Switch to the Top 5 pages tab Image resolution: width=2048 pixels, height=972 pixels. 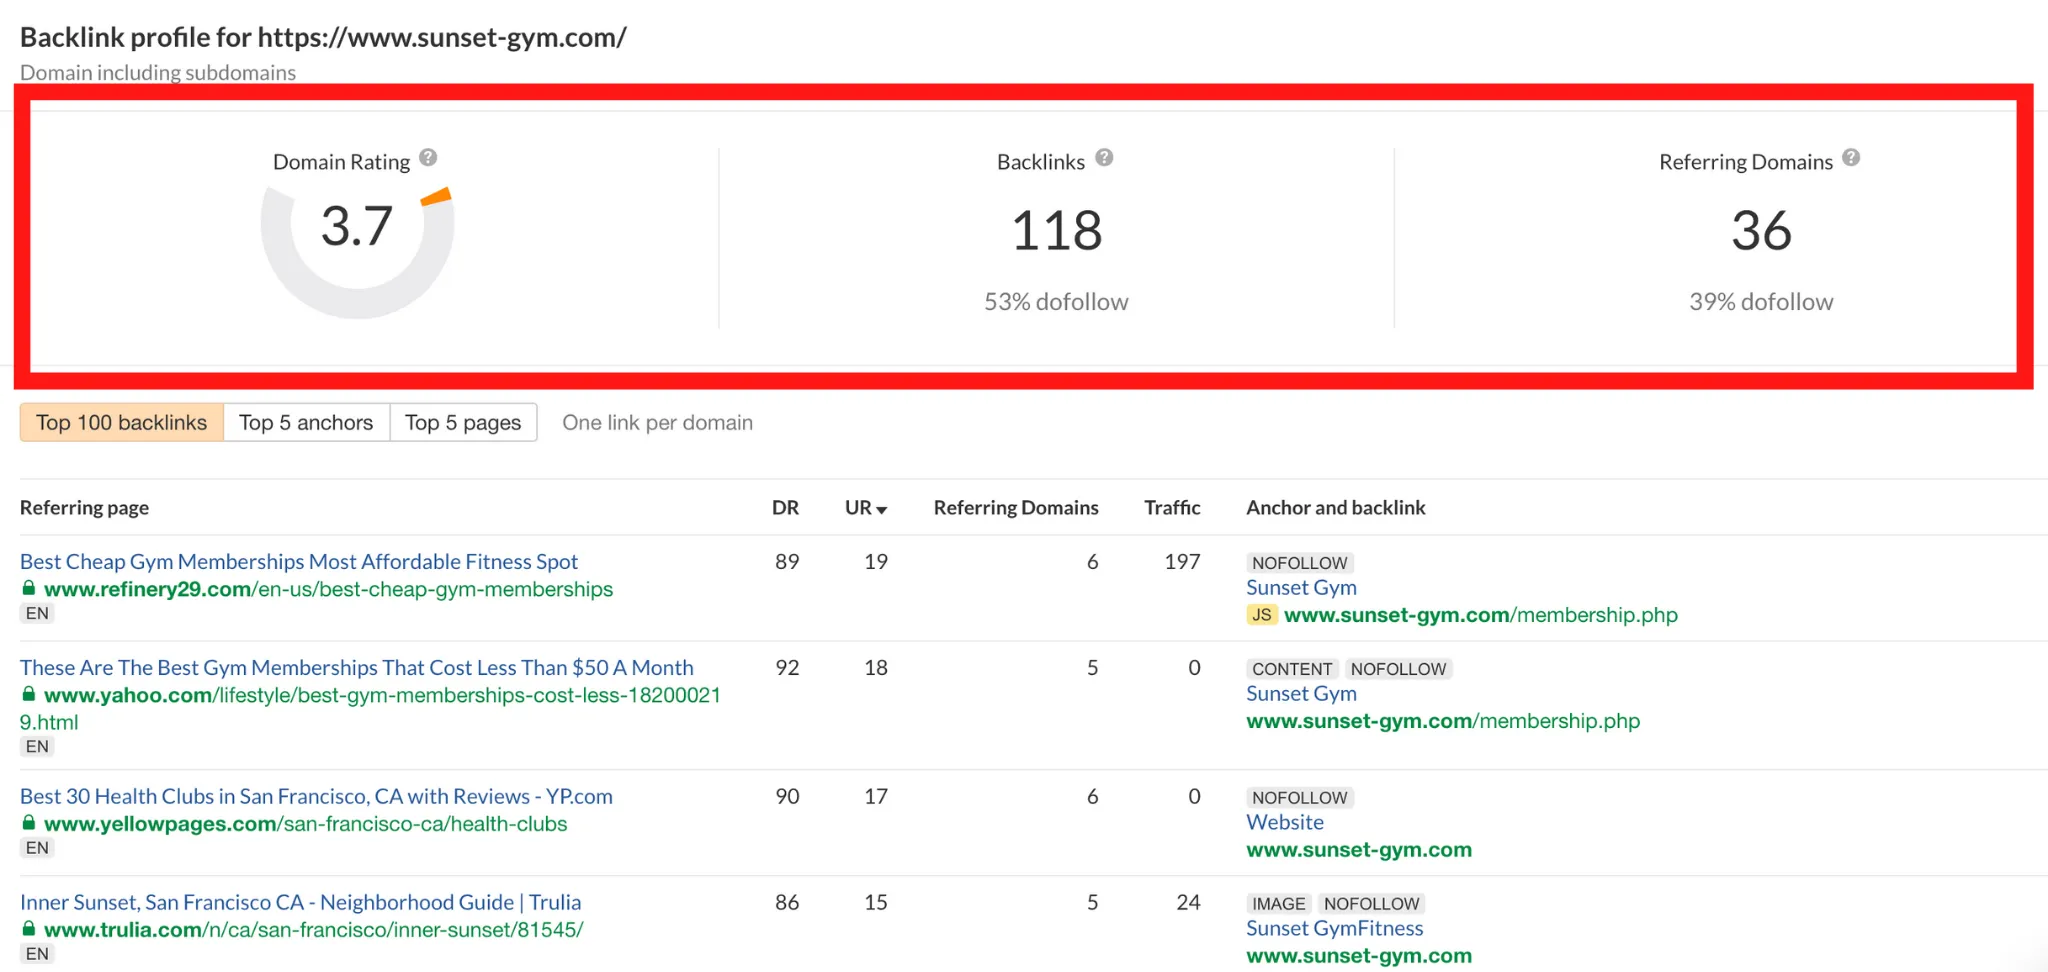point(463,423)
